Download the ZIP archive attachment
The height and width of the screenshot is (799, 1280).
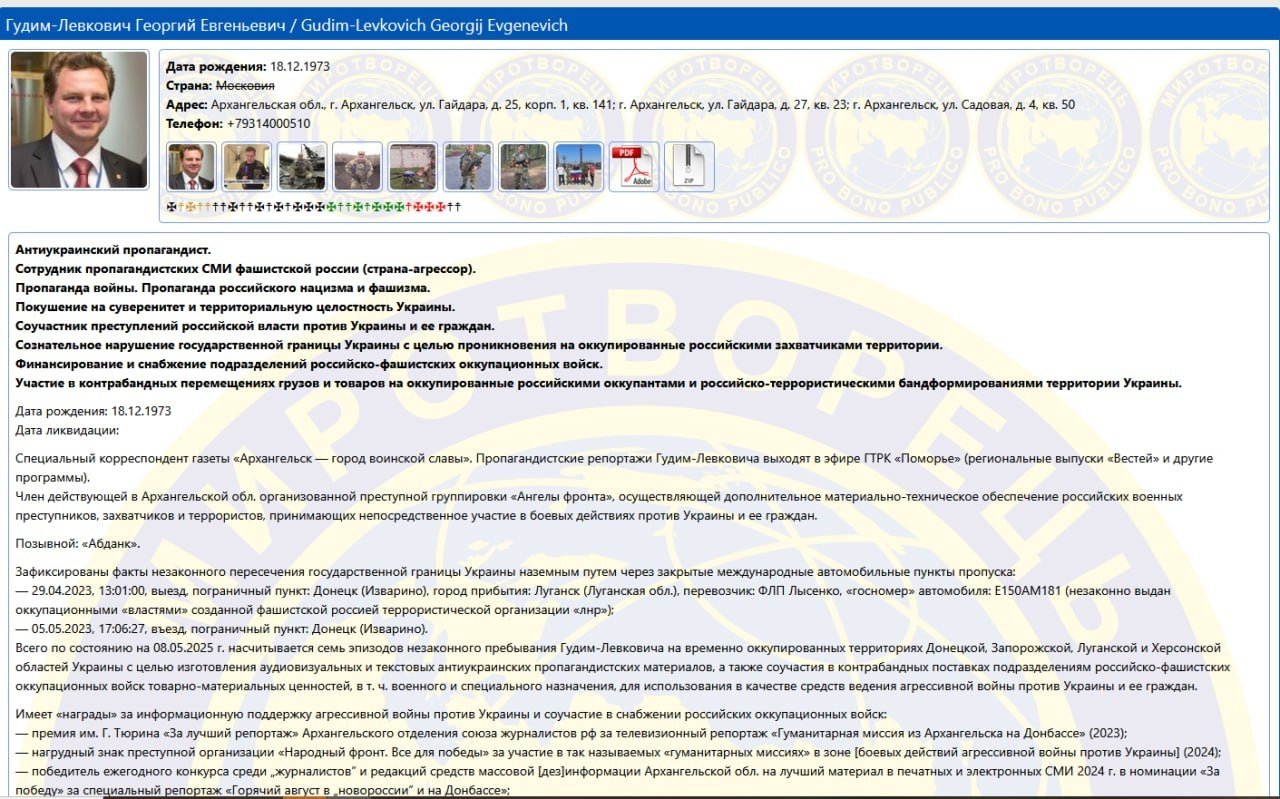tap(689, 167)
